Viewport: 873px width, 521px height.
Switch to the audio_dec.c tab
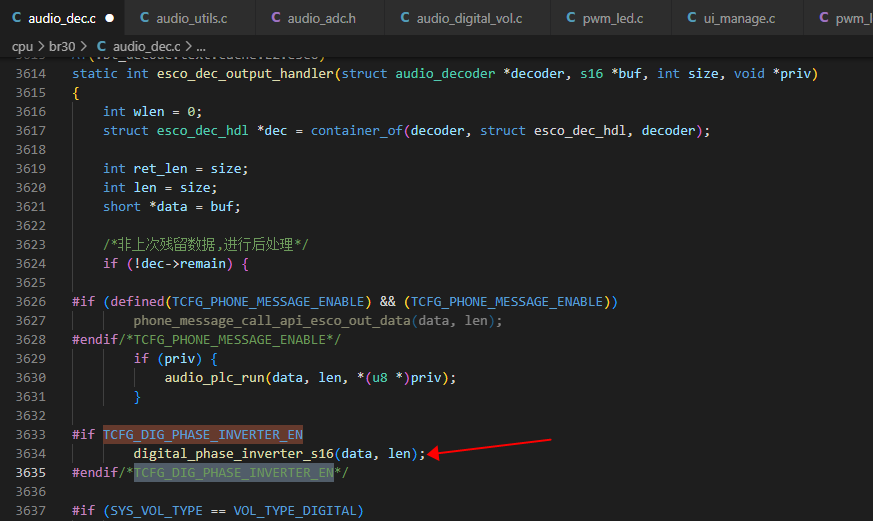point(62,18)
